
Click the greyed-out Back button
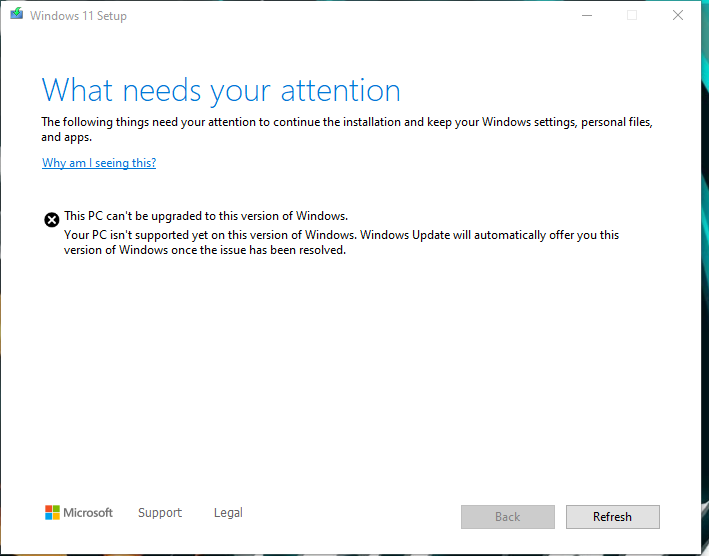508,517
